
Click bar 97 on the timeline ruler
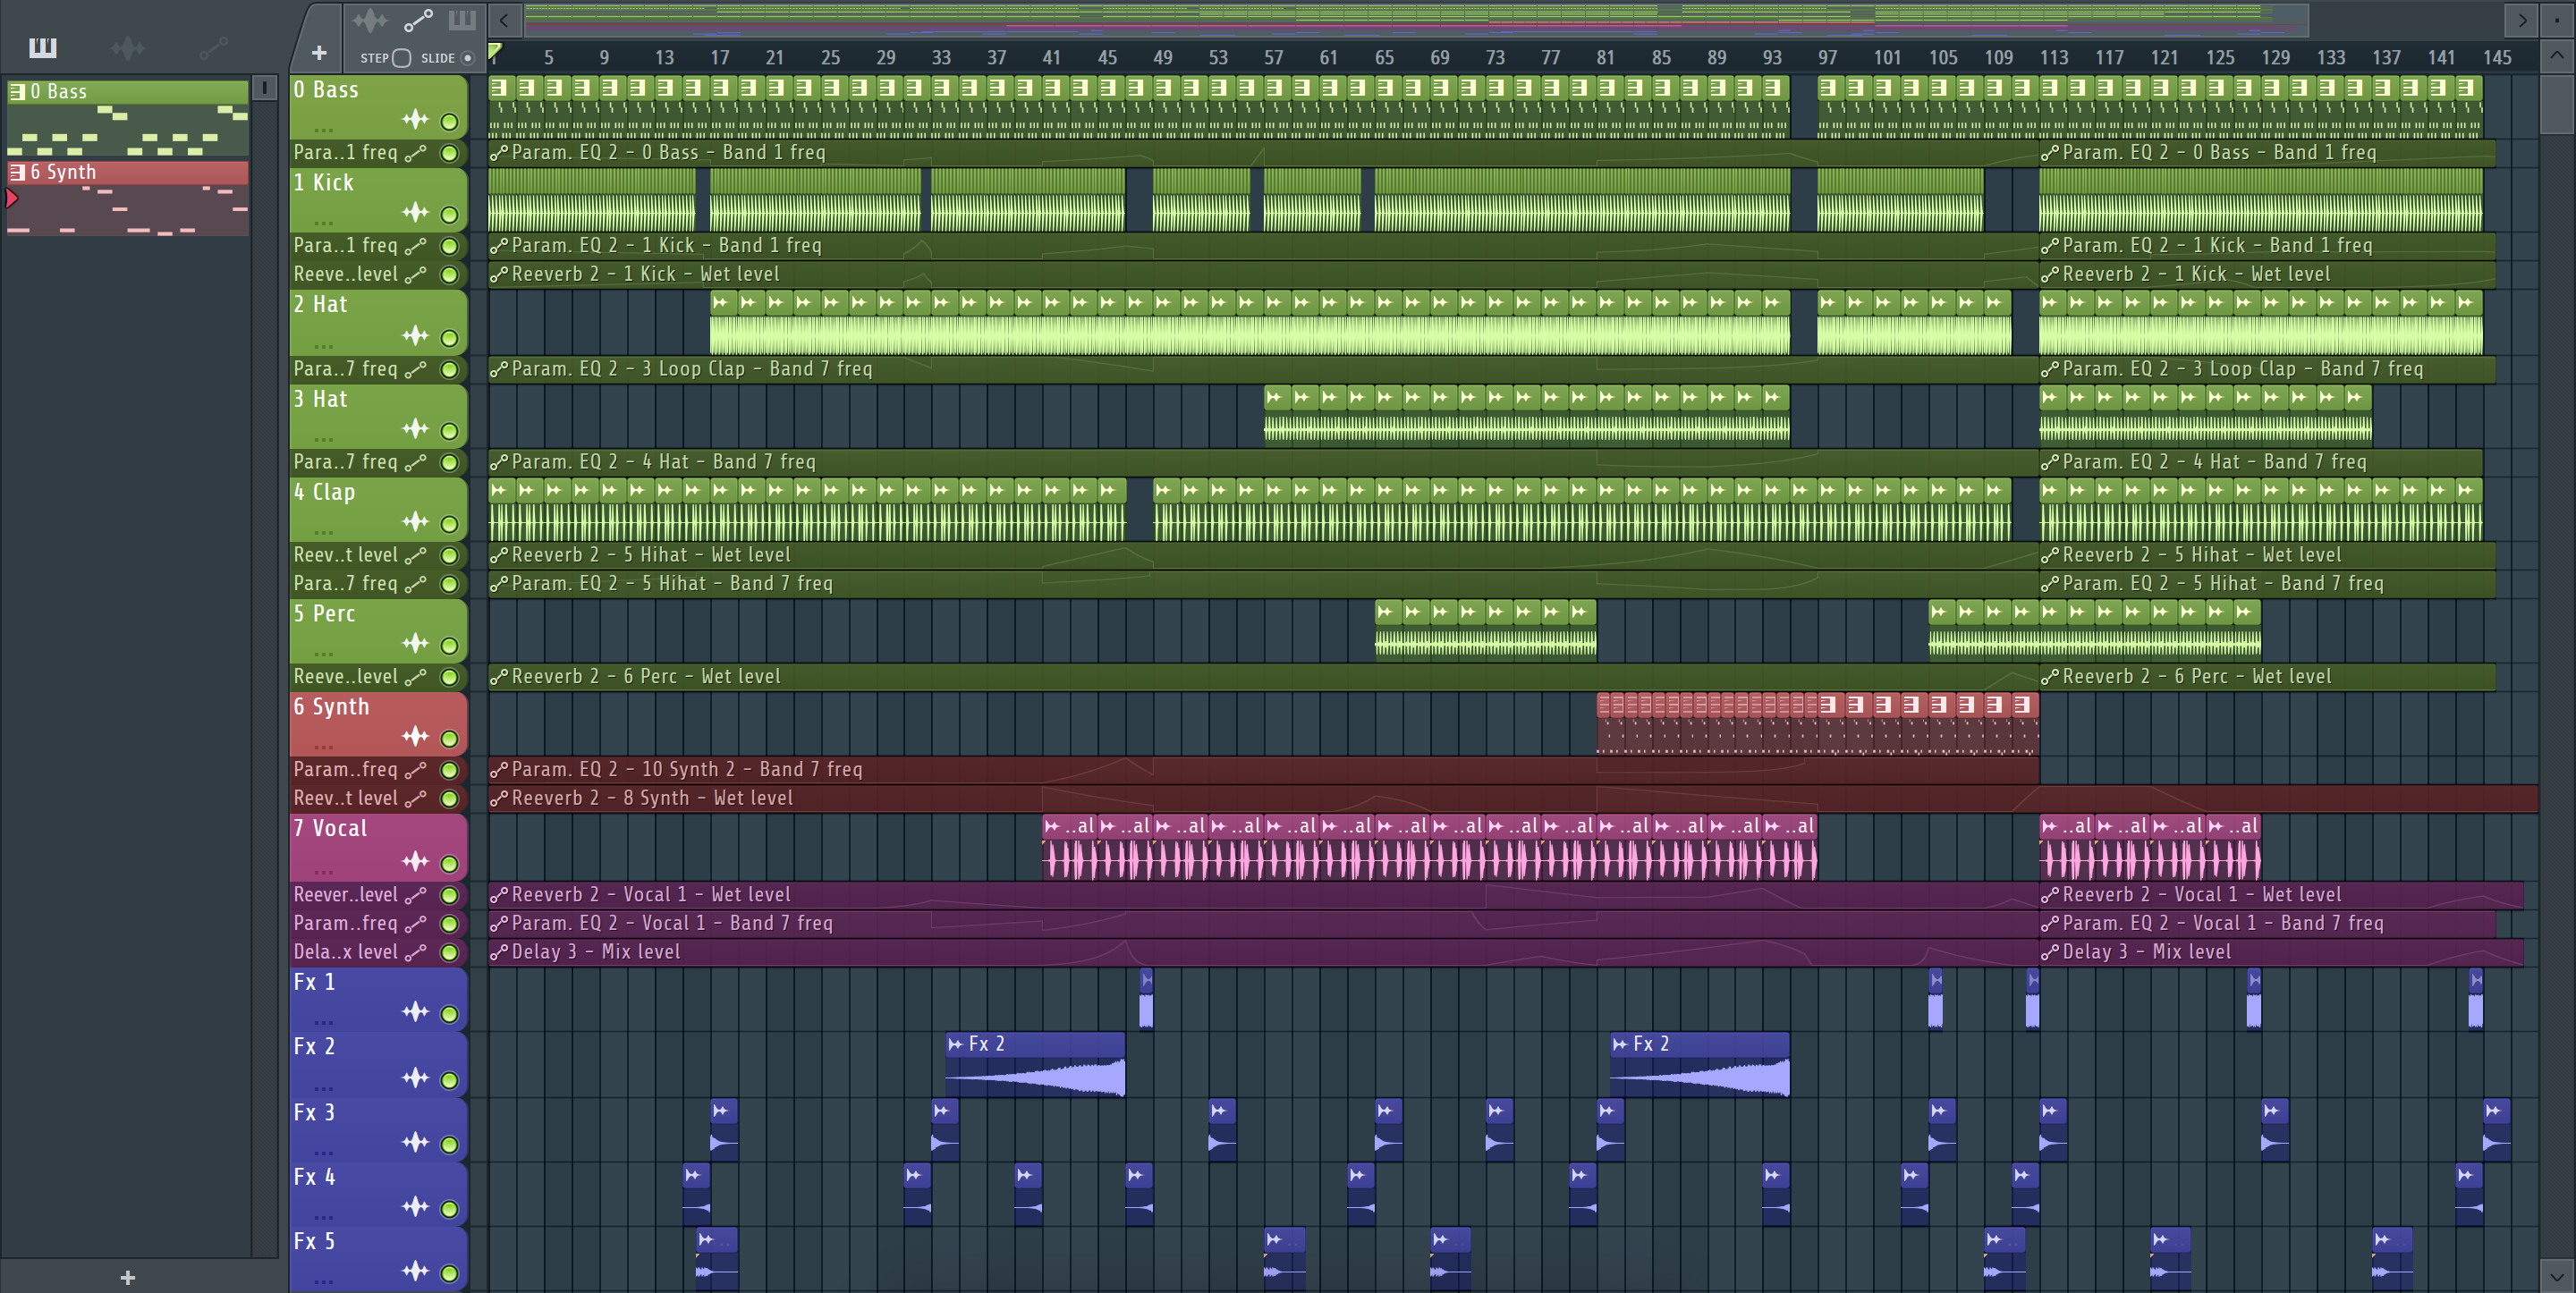click(x=1827, y=58)
